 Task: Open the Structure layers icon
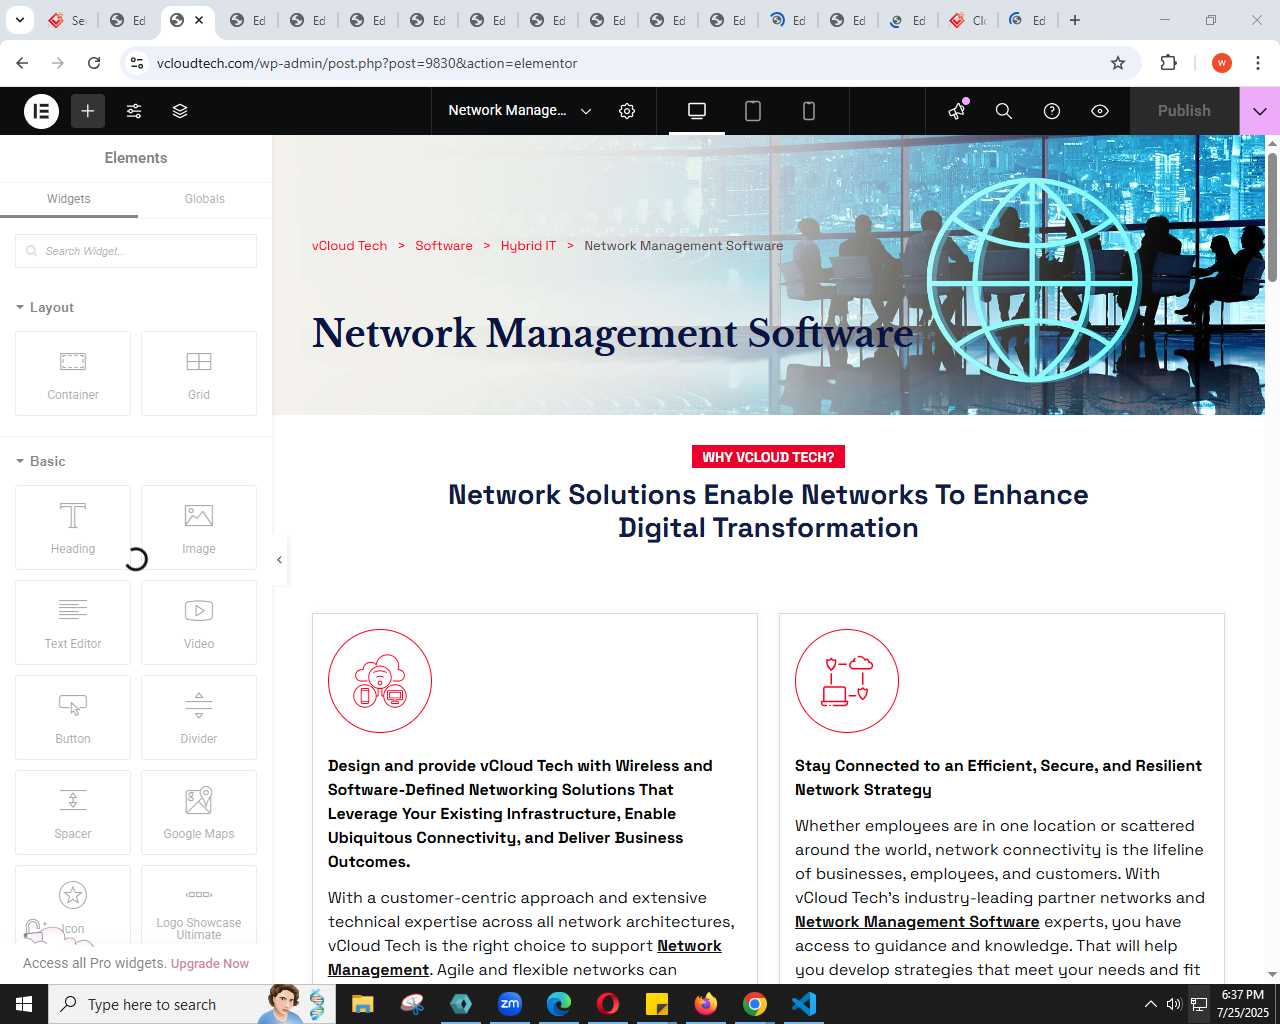(x=180, y=111)
